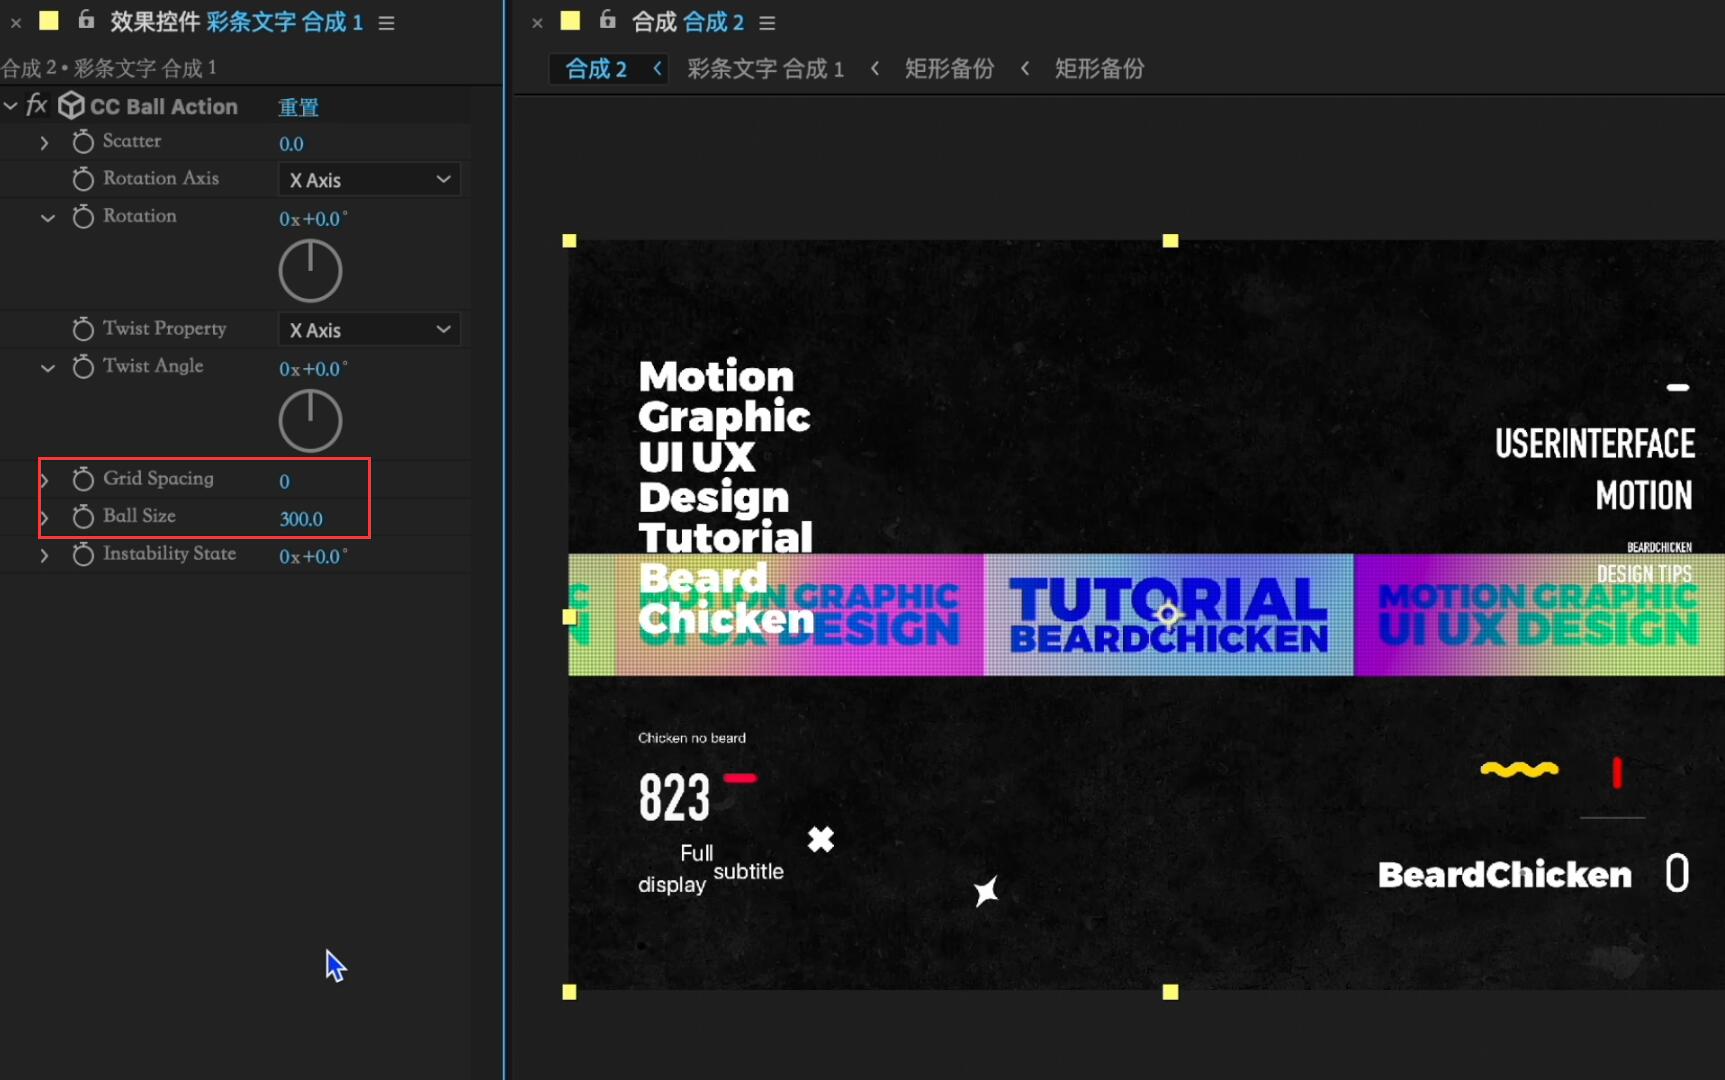Click the CC Ball Action effect name

pyautogui.click(x=164, y=107)
